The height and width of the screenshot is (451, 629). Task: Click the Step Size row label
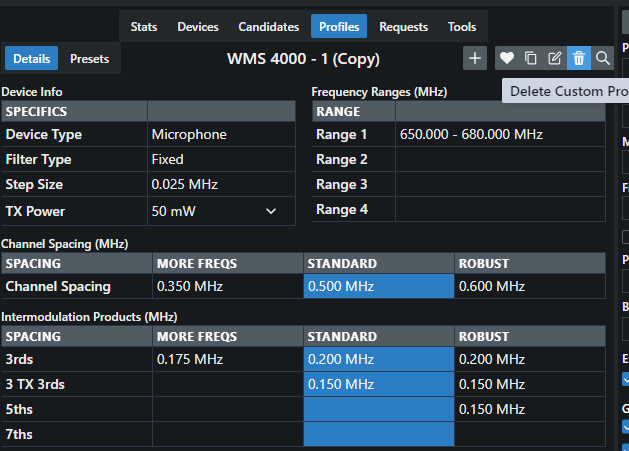34,184
